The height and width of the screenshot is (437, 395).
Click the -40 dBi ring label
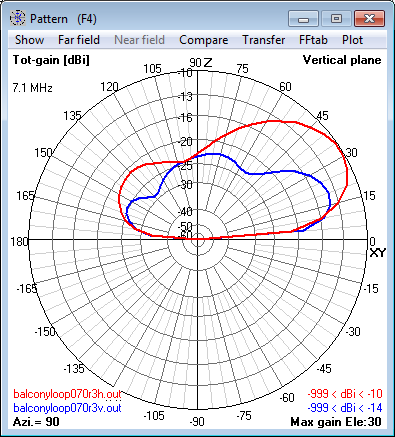(185, 211)
